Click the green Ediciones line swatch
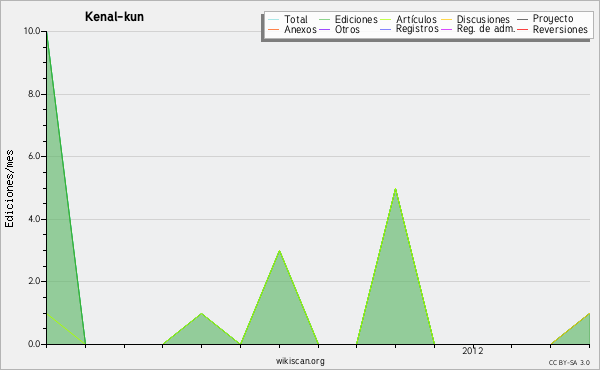 tap(324, 20)
